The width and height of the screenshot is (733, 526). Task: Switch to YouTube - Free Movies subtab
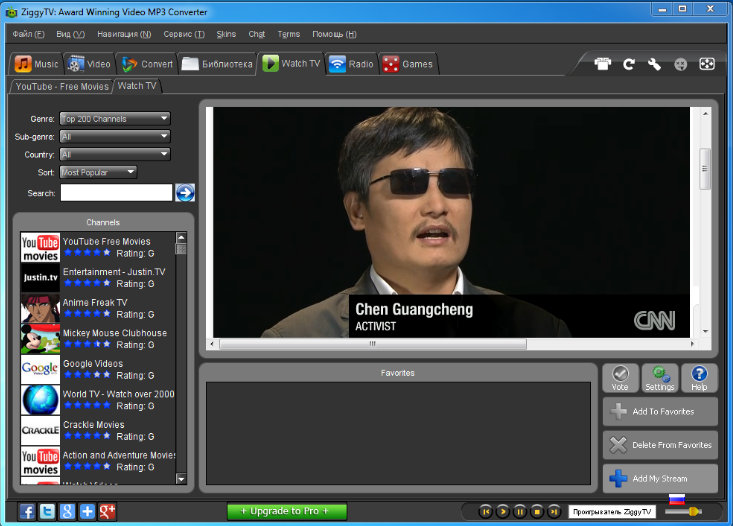click(62, 86)
